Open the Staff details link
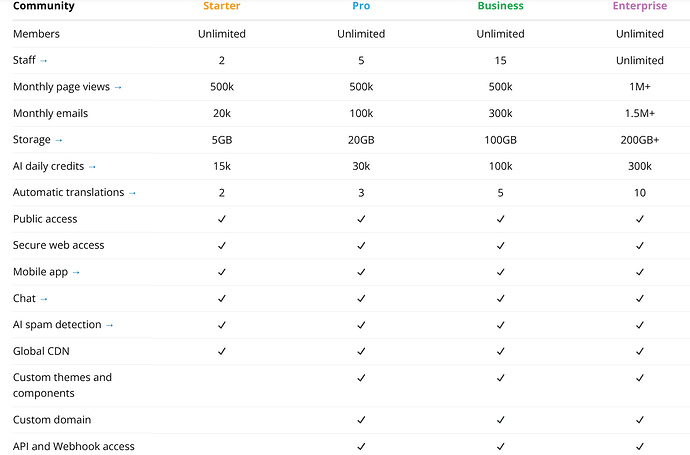Screen dimensions: 690x455 [24, 61]
